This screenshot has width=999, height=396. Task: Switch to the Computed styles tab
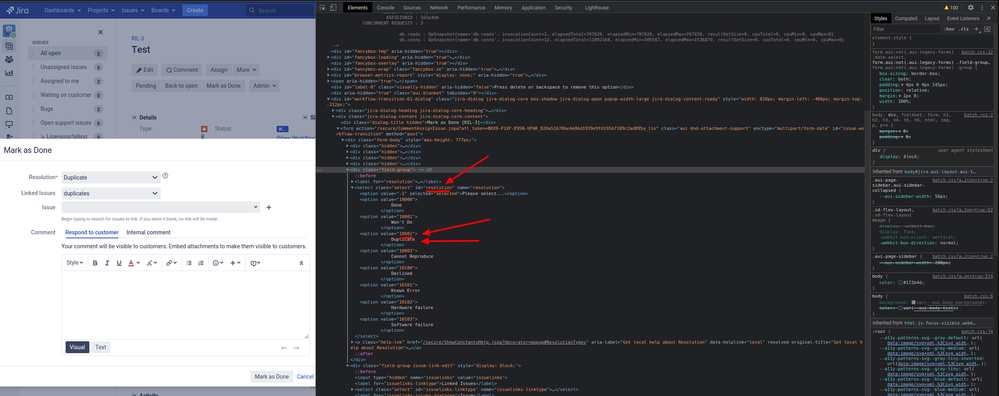point(906,18)
